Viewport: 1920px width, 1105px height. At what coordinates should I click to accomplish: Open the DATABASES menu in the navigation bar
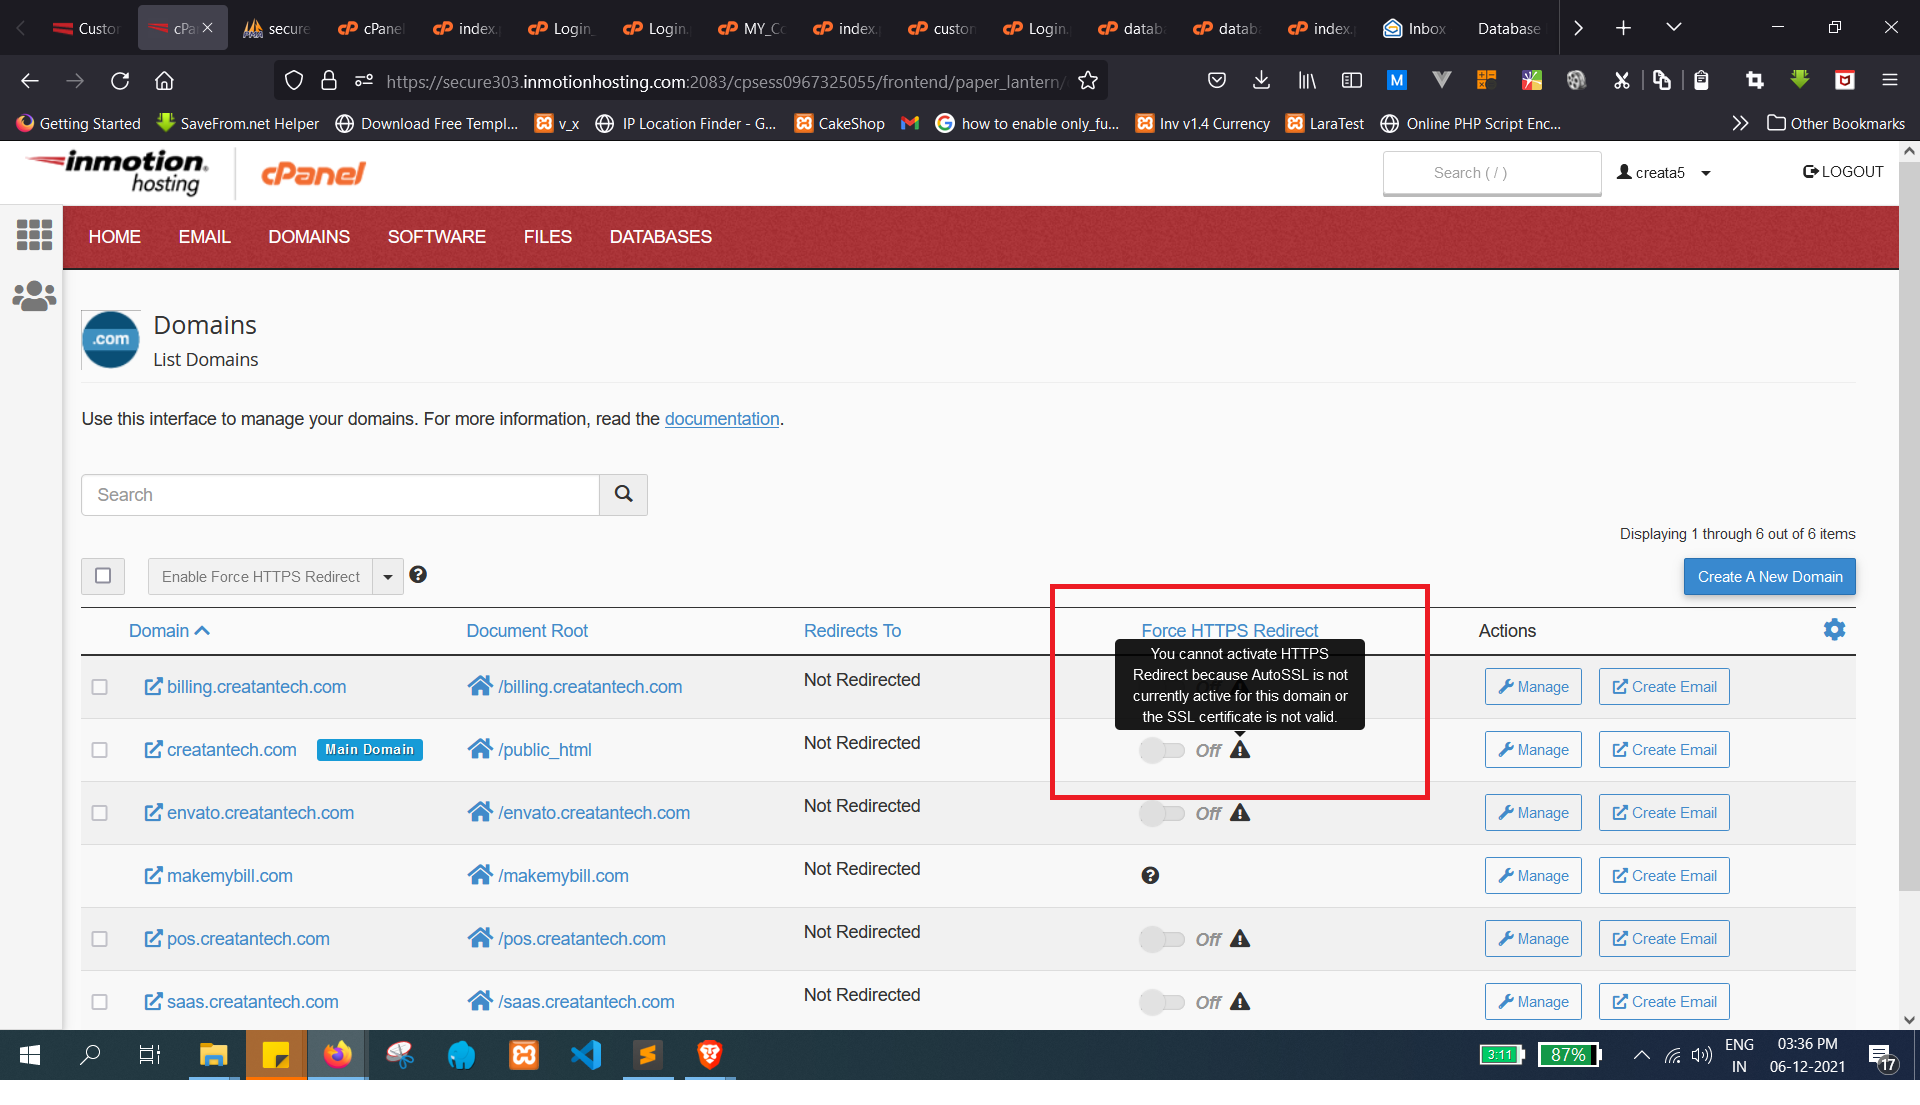tap(661, 237)
